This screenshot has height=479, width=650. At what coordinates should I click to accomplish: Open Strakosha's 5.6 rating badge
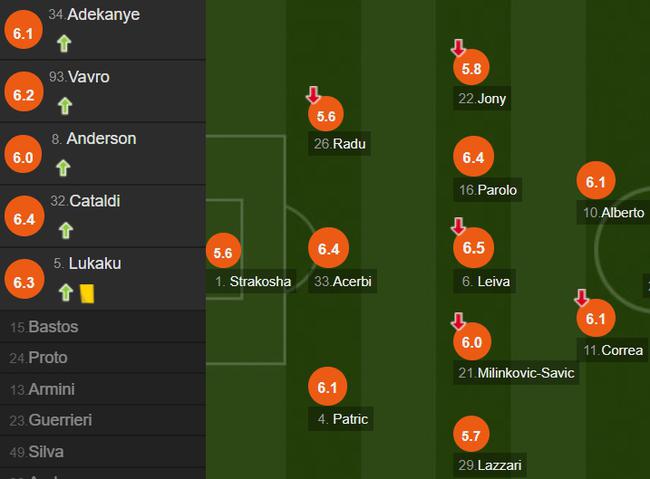[x=223, y=251]
